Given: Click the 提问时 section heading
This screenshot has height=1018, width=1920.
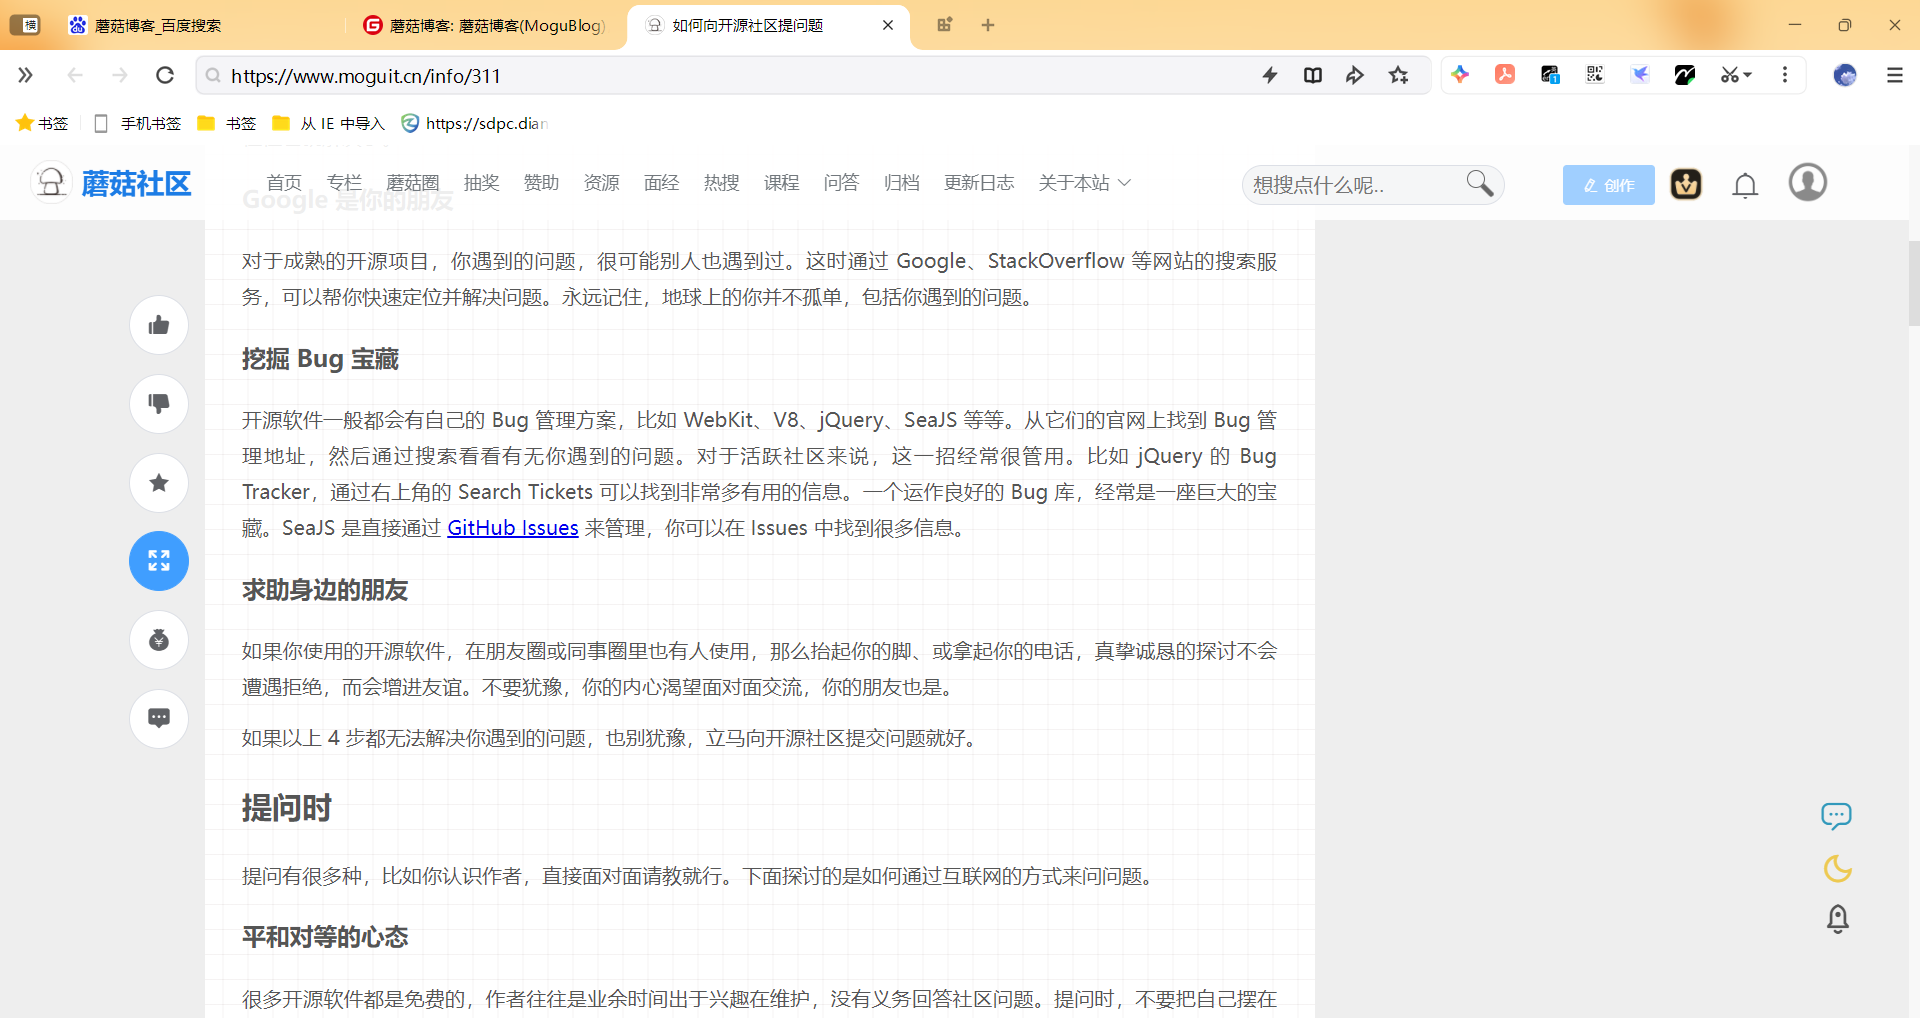Looking at the screenshot, I should 287,808.
